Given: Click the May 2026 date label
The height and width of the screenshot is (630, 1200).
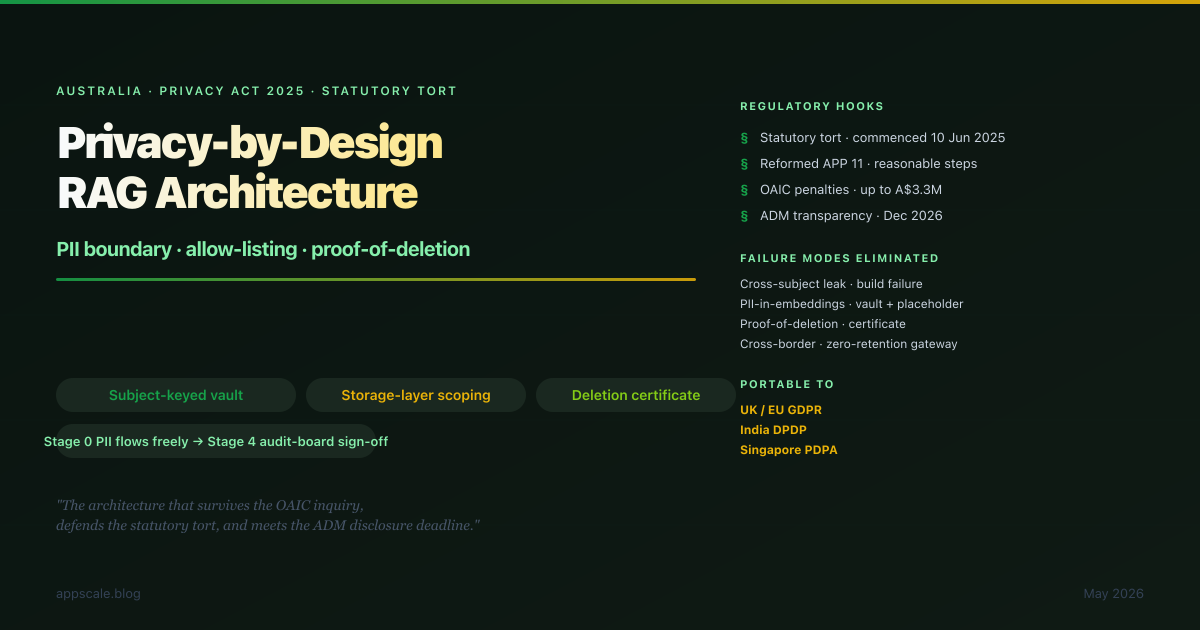Looking at the screenshot, I should tap(1113, 594).
